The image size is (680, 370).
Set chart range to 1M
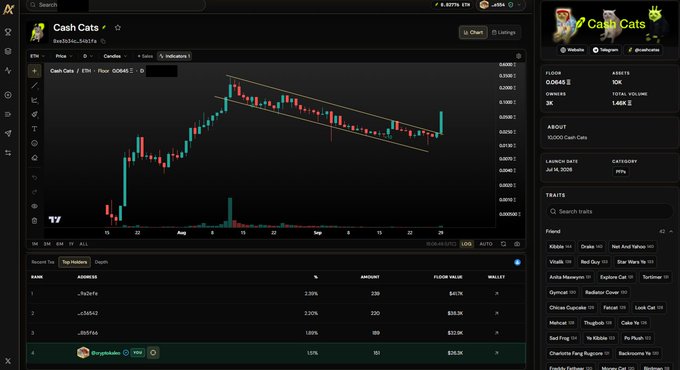(x=35, y=244)
